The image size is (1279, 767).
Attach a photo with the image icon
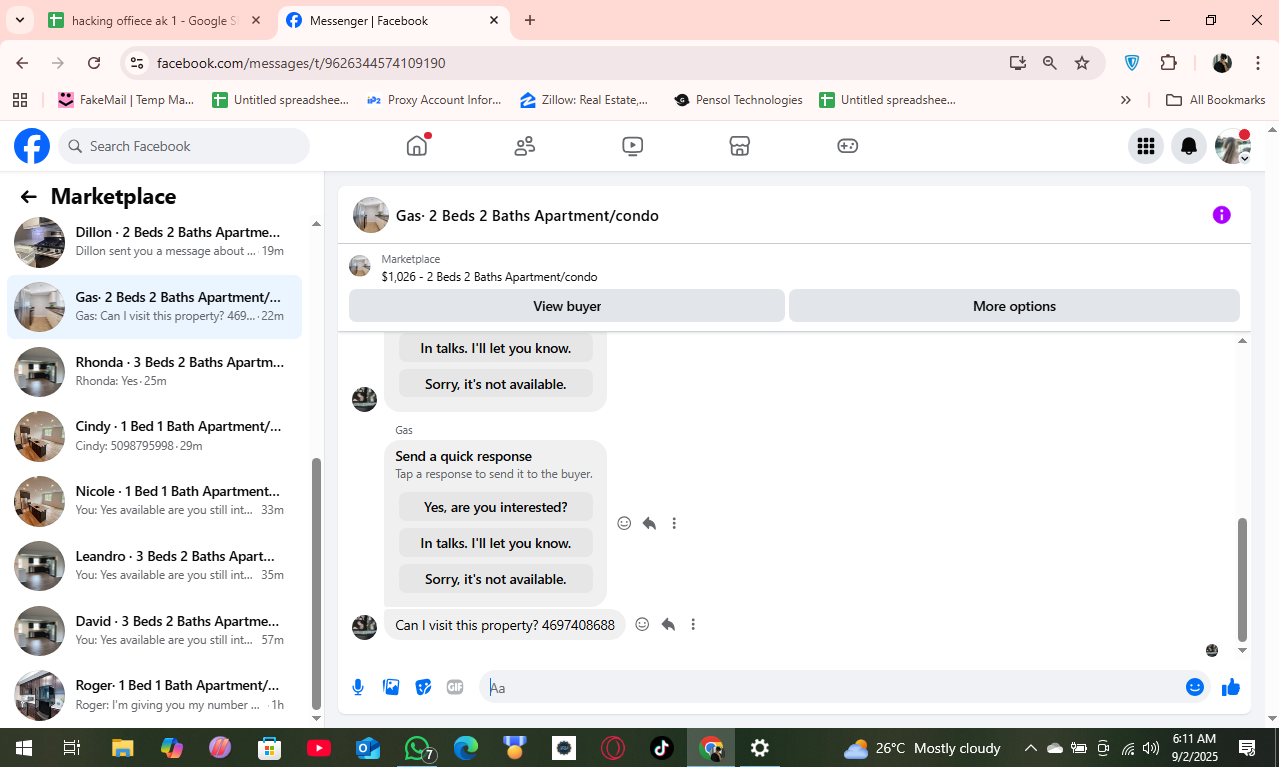tap(391, 687)
